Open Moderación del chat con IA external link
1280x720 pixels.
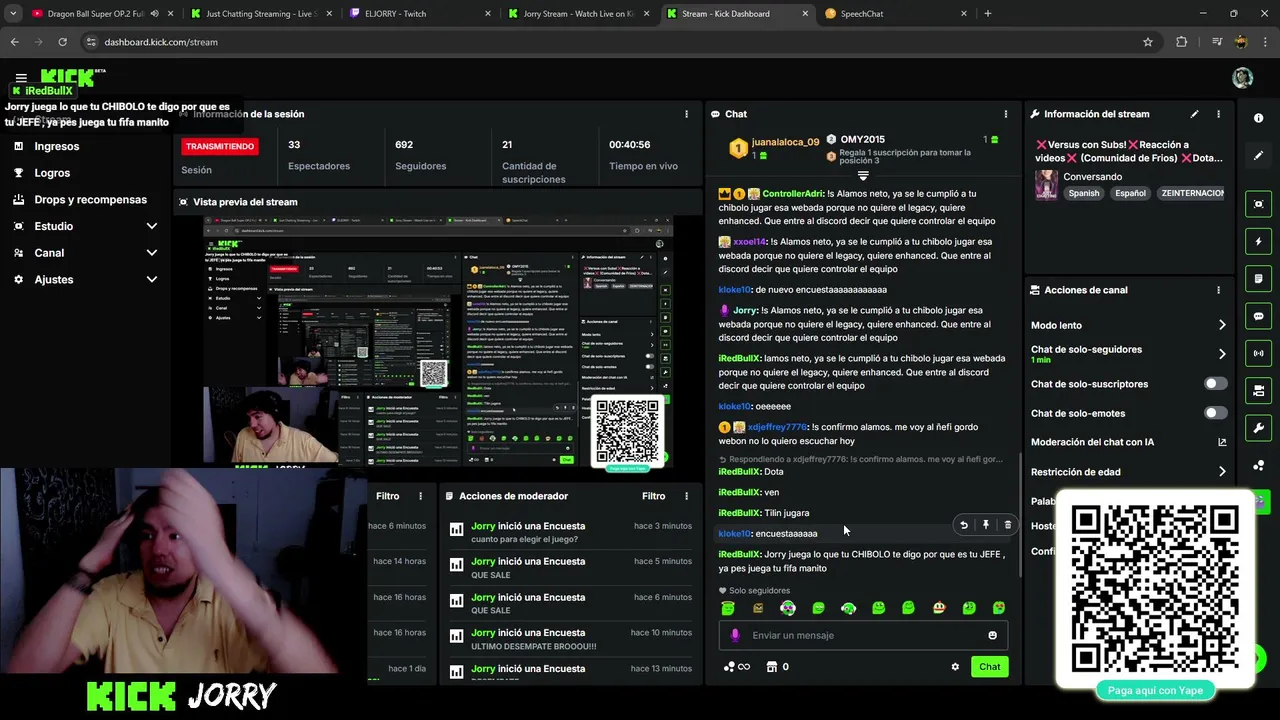(x=1222, y=442)
